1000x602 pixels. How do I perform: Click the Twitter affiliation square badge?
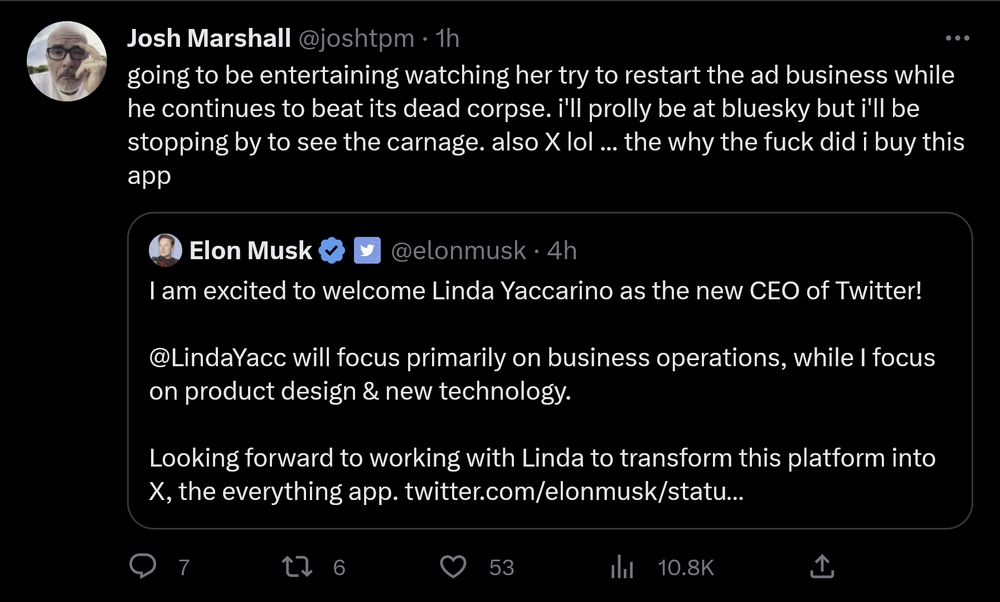click(x=367, y=250)
